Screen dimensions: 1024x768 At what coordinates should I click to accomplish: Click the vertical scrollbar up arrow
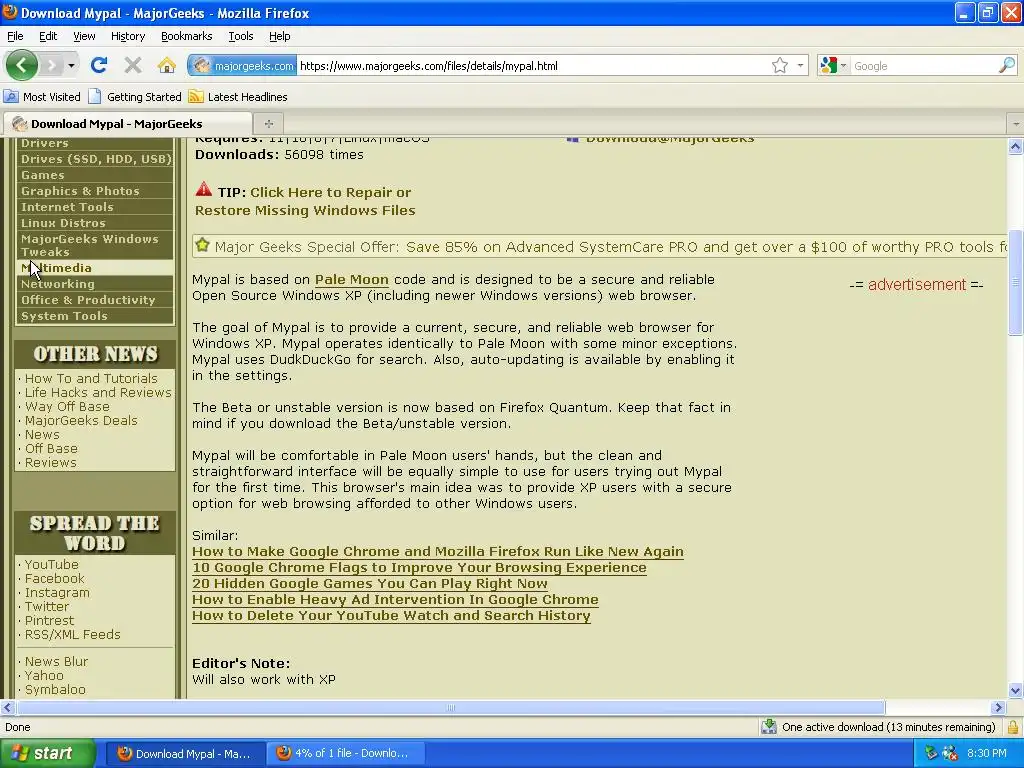tap(1015, 146)
